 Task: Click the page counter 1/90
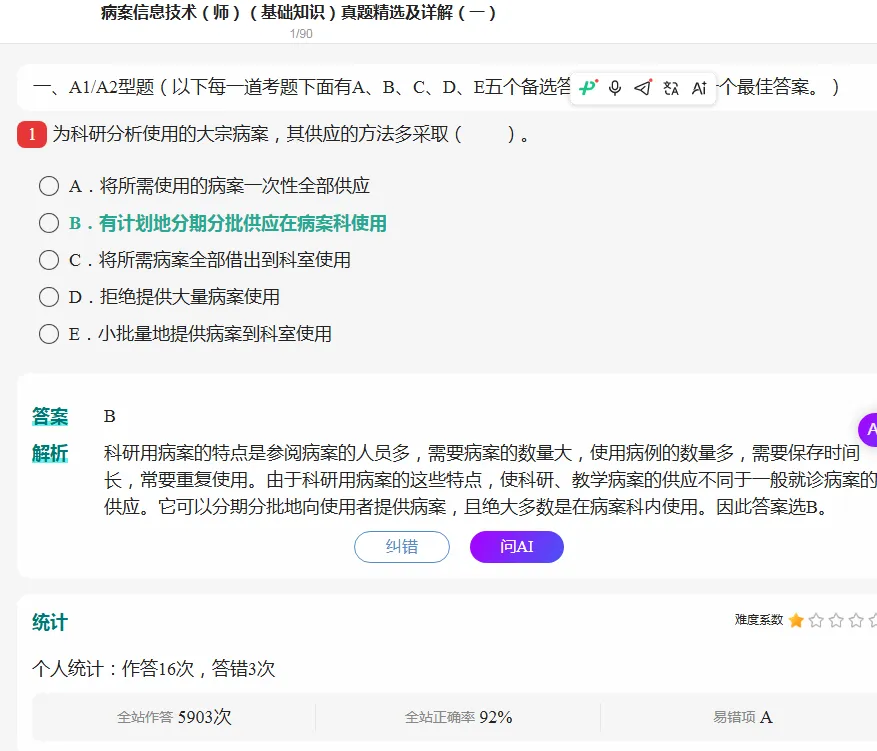coord(301,34)
